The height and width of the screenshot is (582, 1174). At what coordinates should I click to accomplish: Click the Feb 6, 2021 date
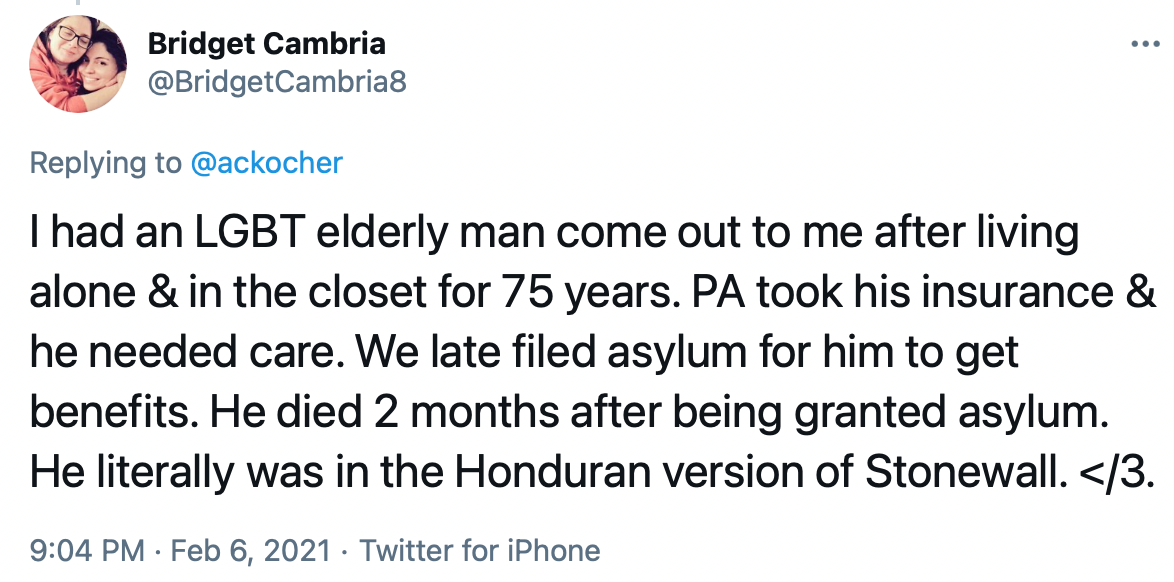(251, 551)
